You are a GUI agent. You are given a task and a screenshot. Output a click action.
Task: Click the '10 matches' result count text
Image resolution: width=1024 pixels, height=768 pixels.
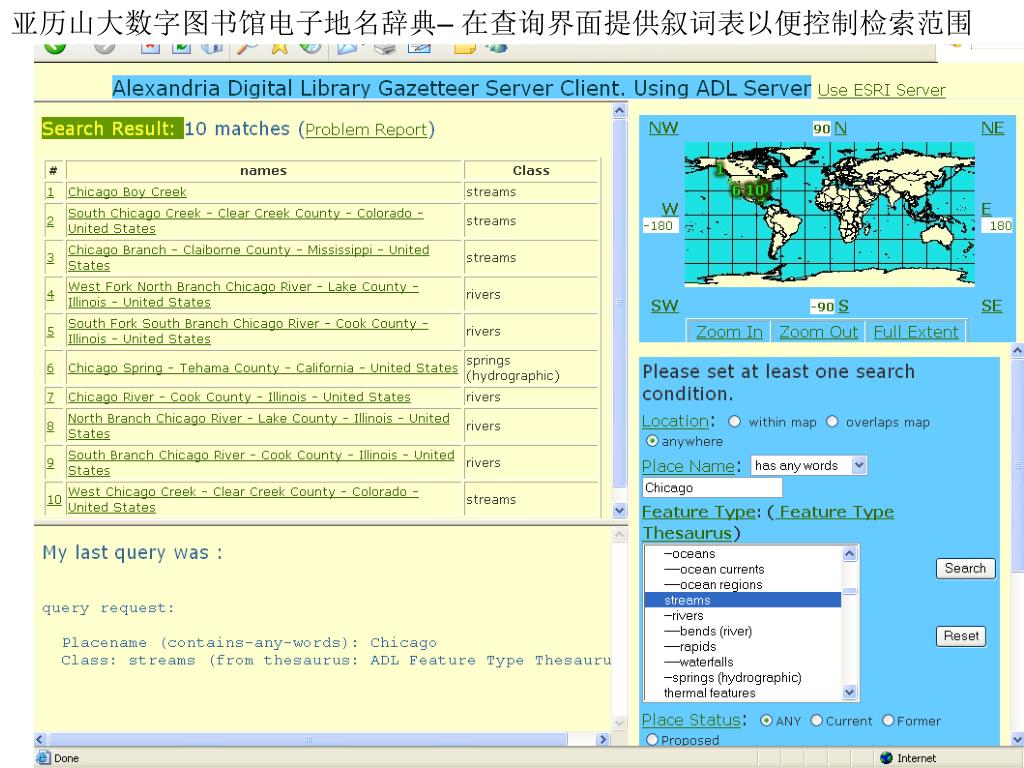tap(237, 129)
